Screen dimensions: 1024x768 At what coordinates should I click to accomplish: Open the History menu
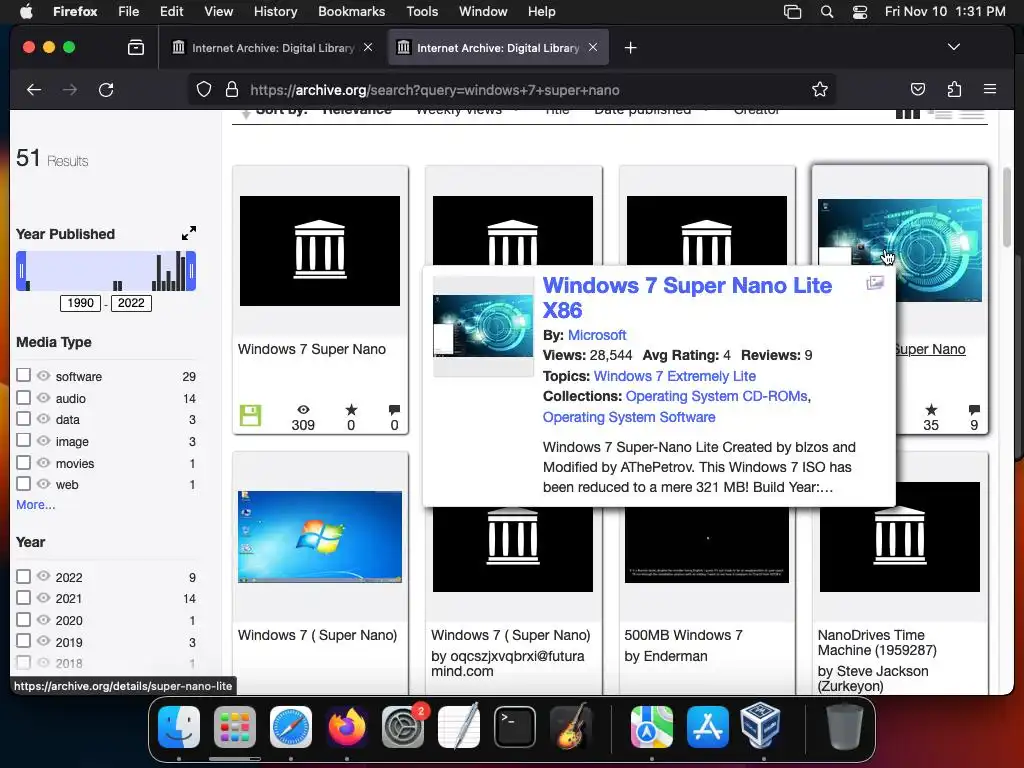(275, 12)
